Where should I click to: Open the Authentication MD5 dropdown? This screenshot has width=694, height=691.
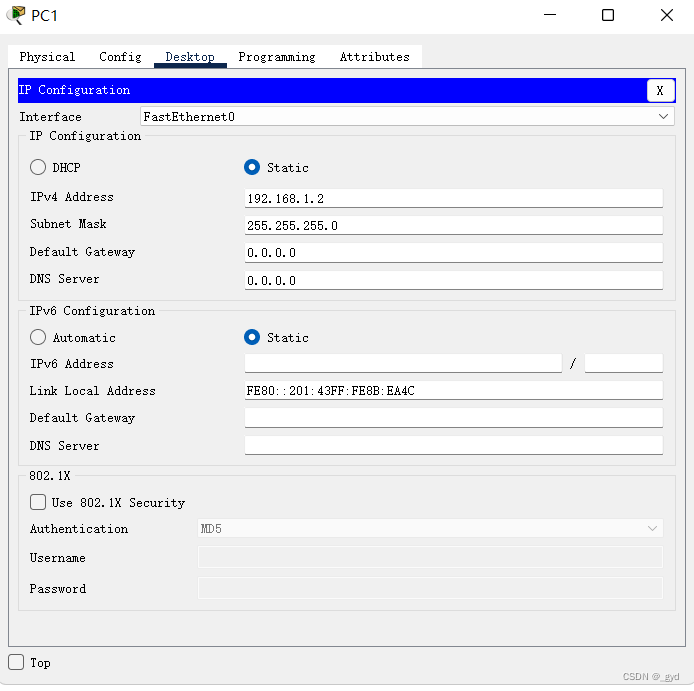(430, 529)
